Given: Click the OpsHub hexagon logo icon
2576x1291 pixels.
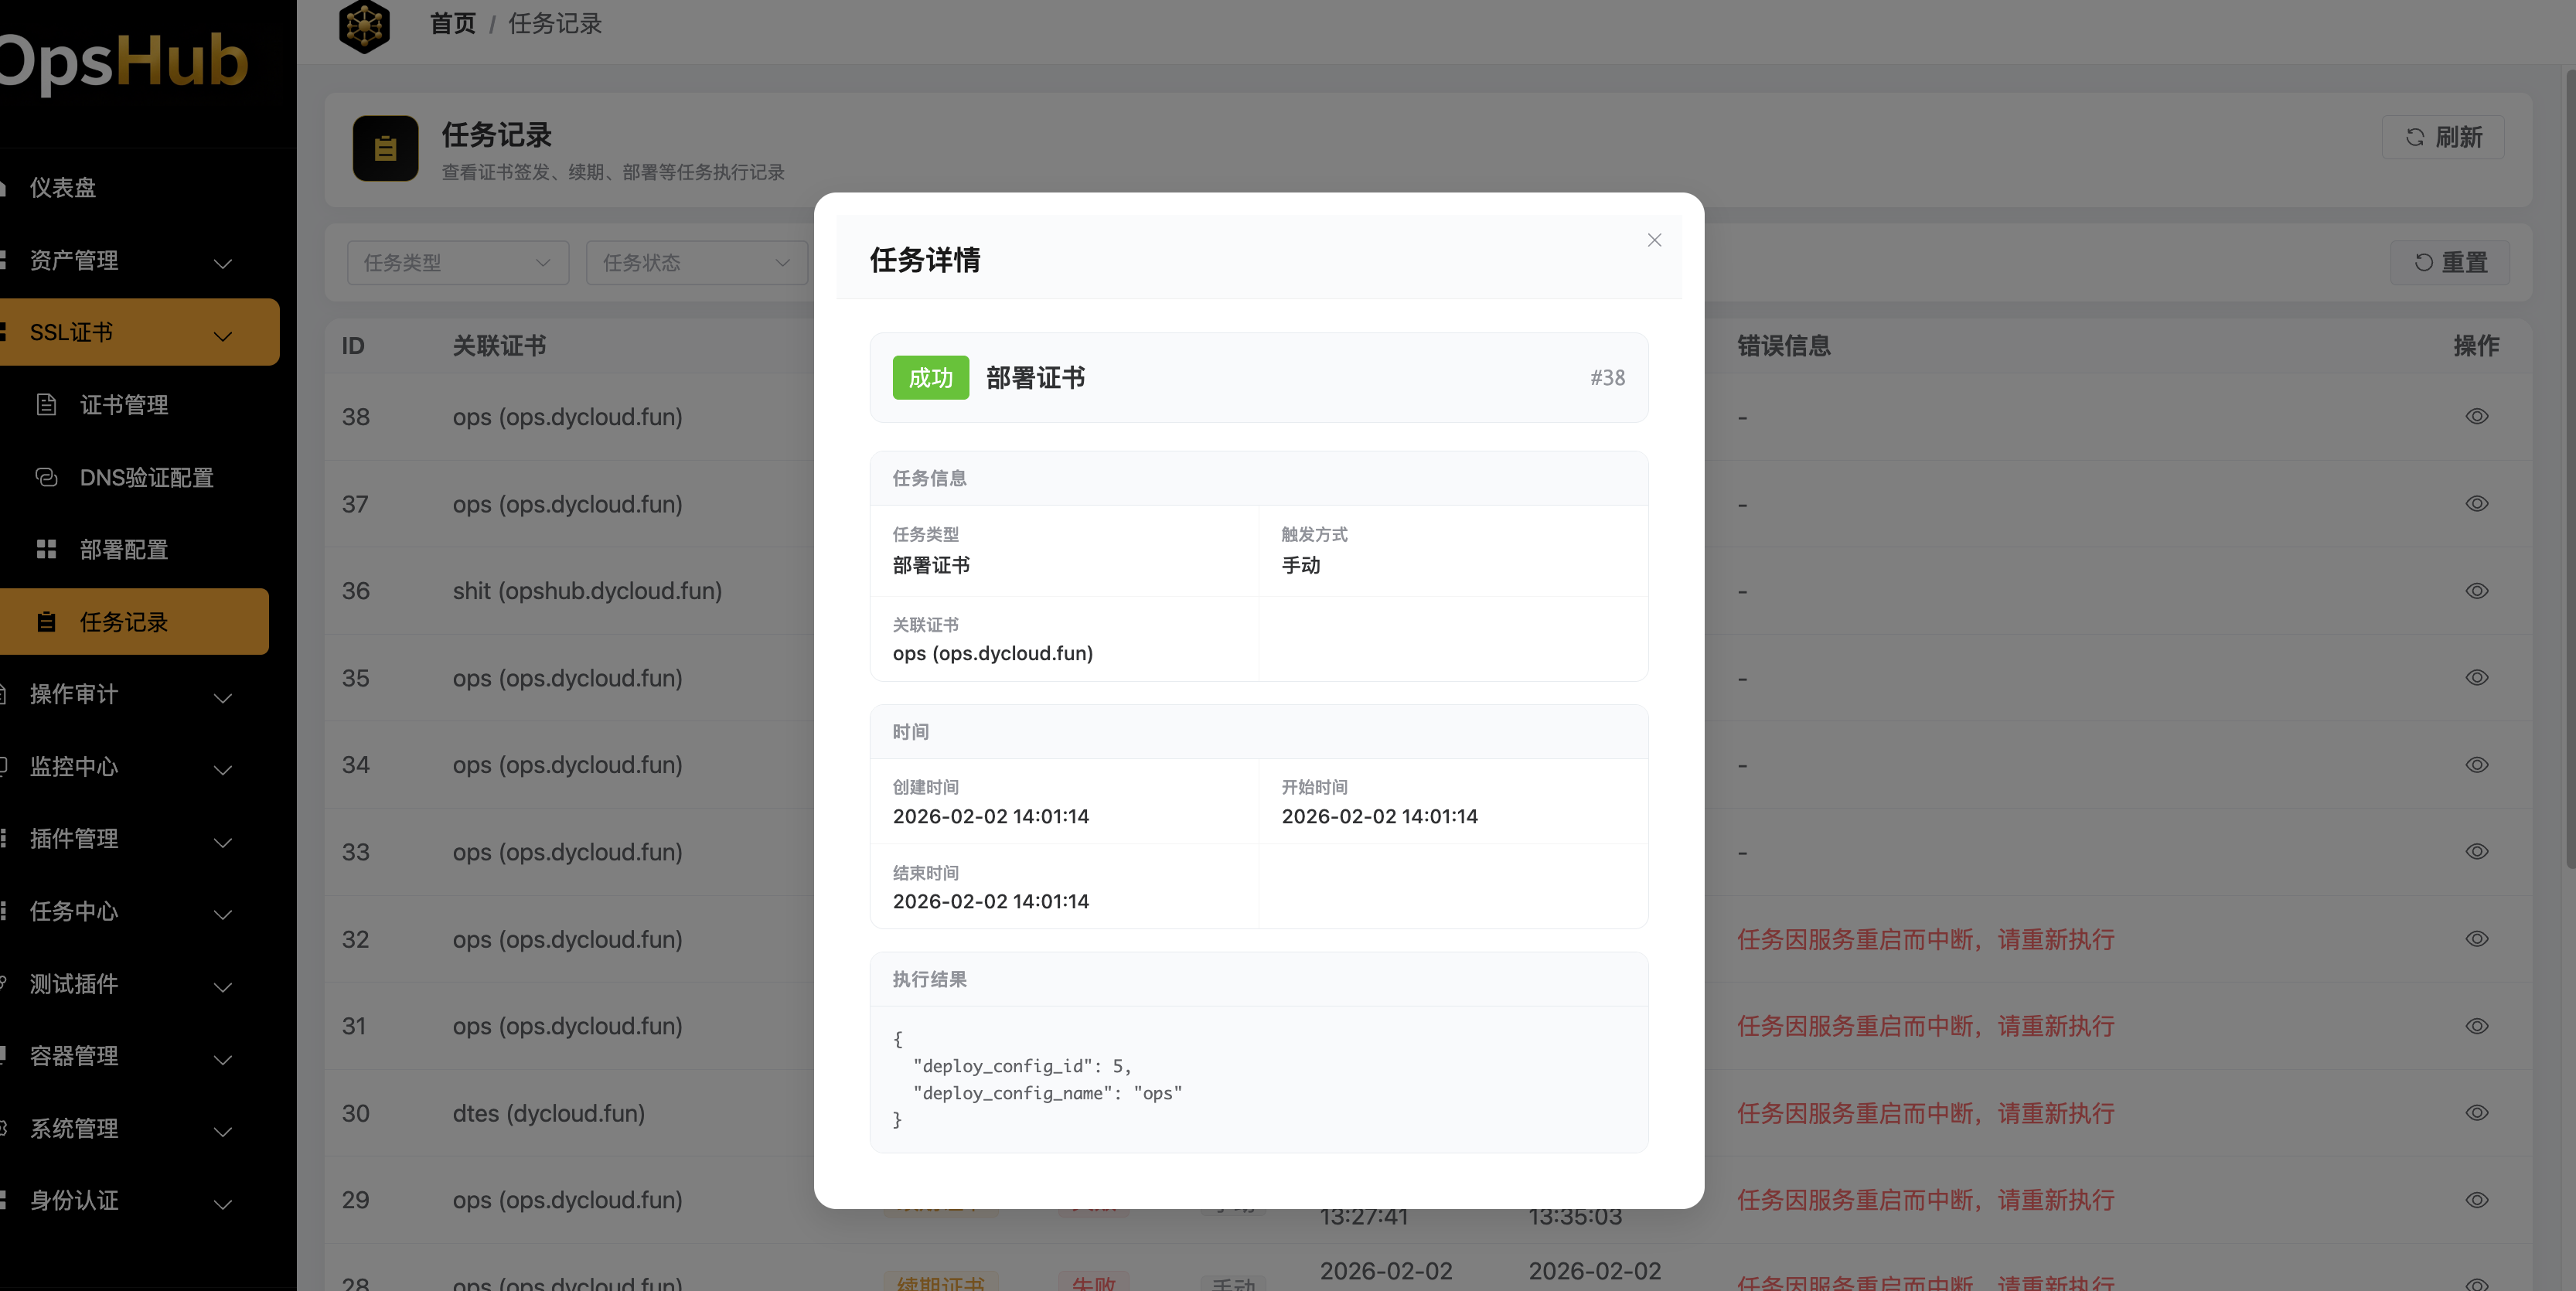Looking at the screenshot, I should click(x=364, y=26).
